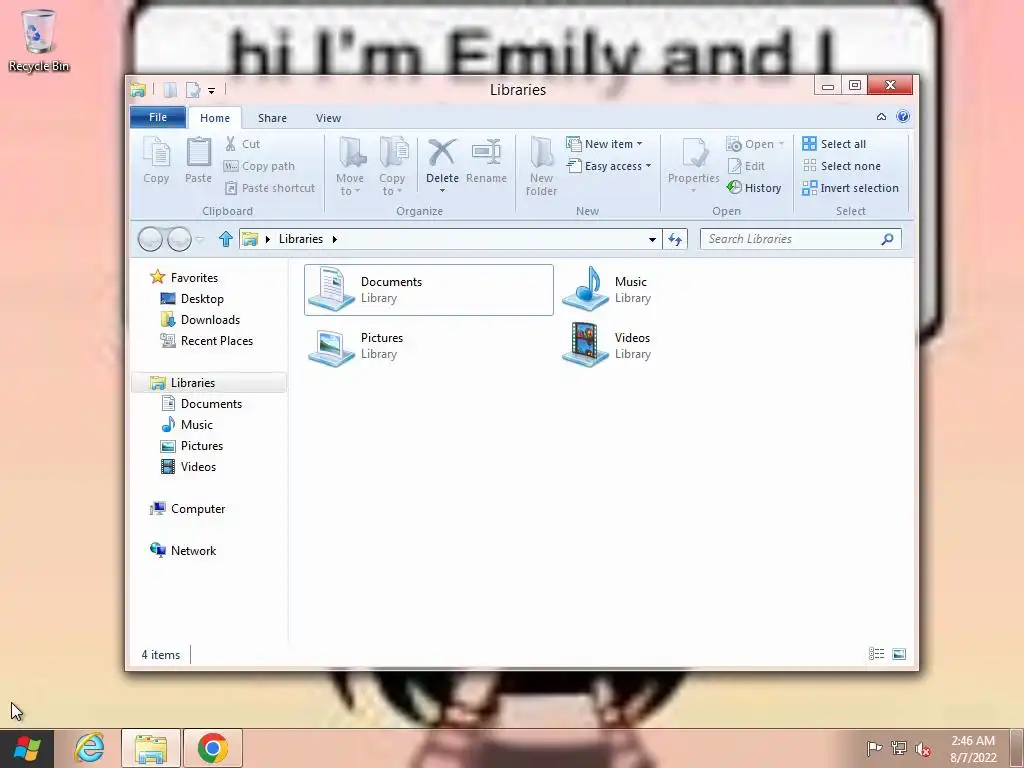
Task: Open the recent locations dropdown arrow
Action: 200,240
